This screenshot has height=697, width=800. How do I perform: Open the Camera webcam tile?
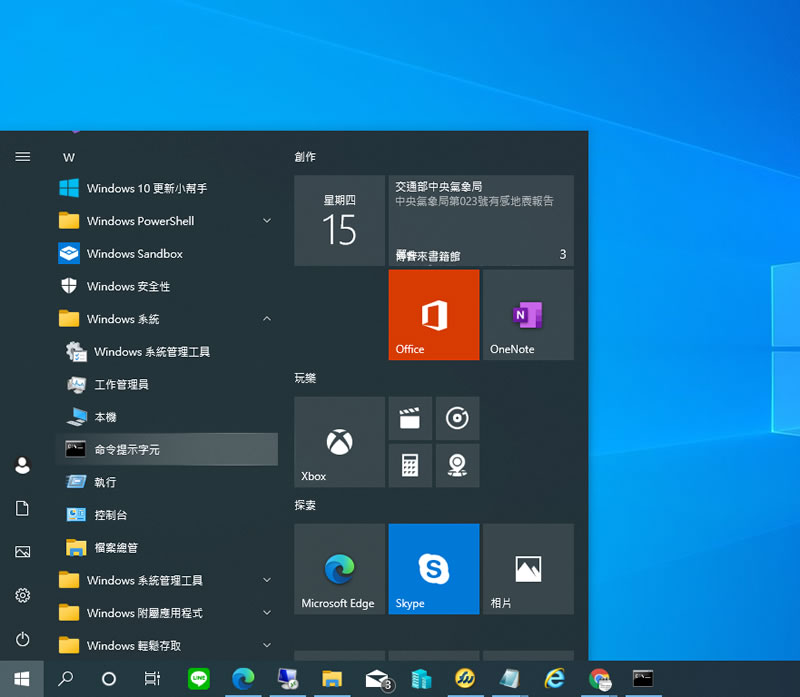(x=457, y=465)
